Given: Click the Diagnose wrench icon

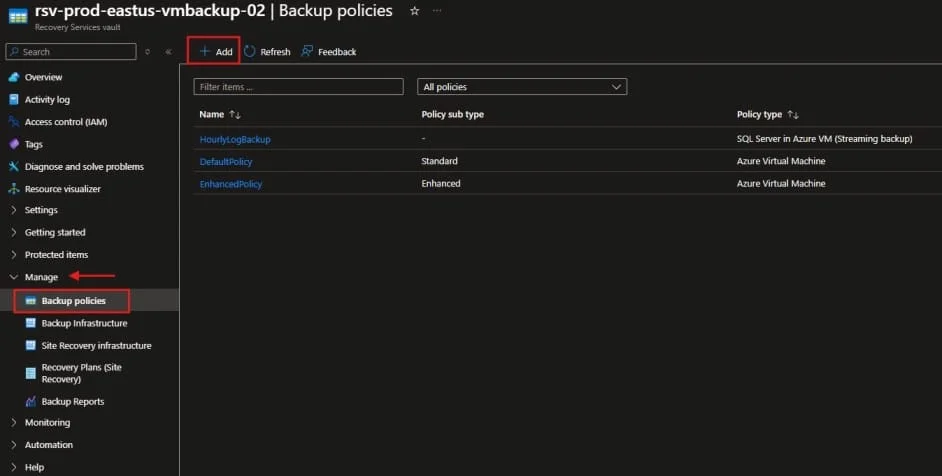Looking at the screenshot, I should [x=14, y=166].
